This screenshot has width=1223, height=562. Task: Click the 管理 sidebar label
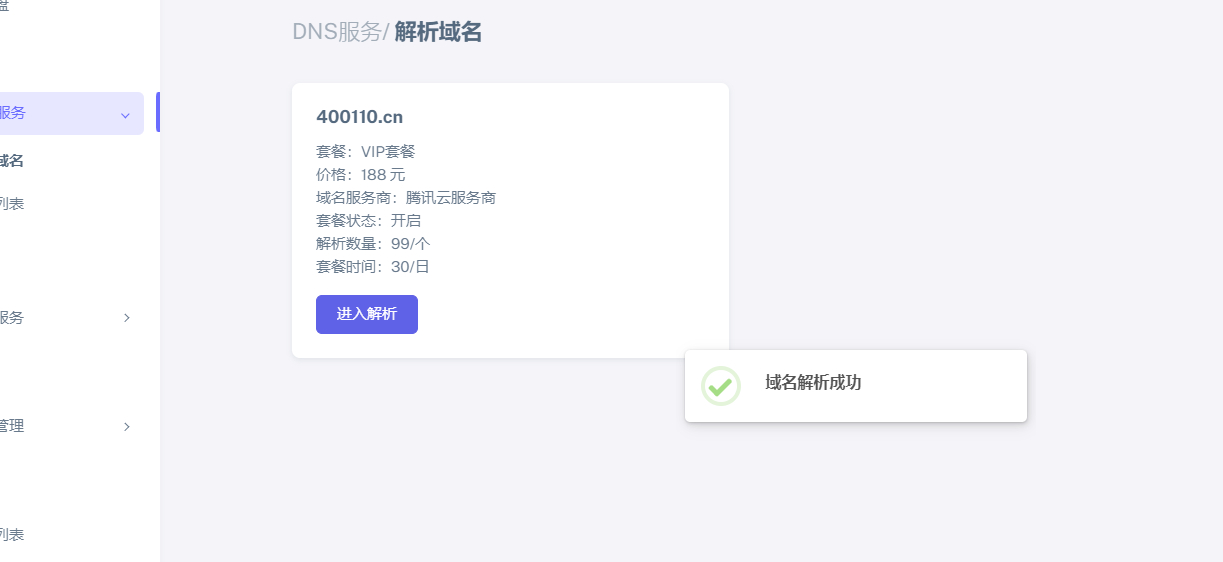[12, 426]
